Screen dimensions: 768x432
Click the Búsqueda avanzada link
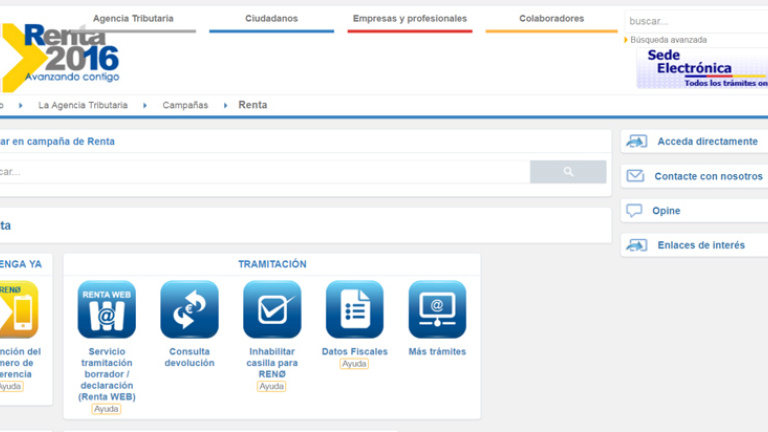[x=668, y=40]
